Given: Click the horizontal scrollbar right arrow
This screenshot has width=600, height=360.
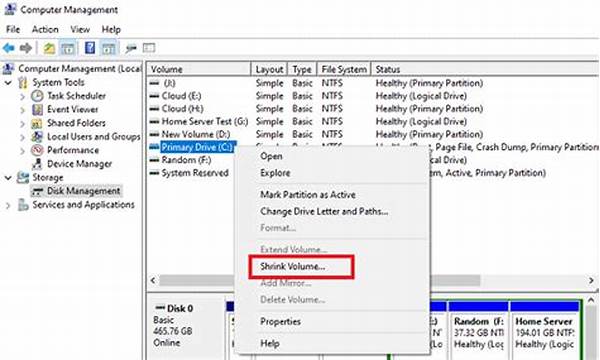Looking at the screenshot, I should (591, 280).
